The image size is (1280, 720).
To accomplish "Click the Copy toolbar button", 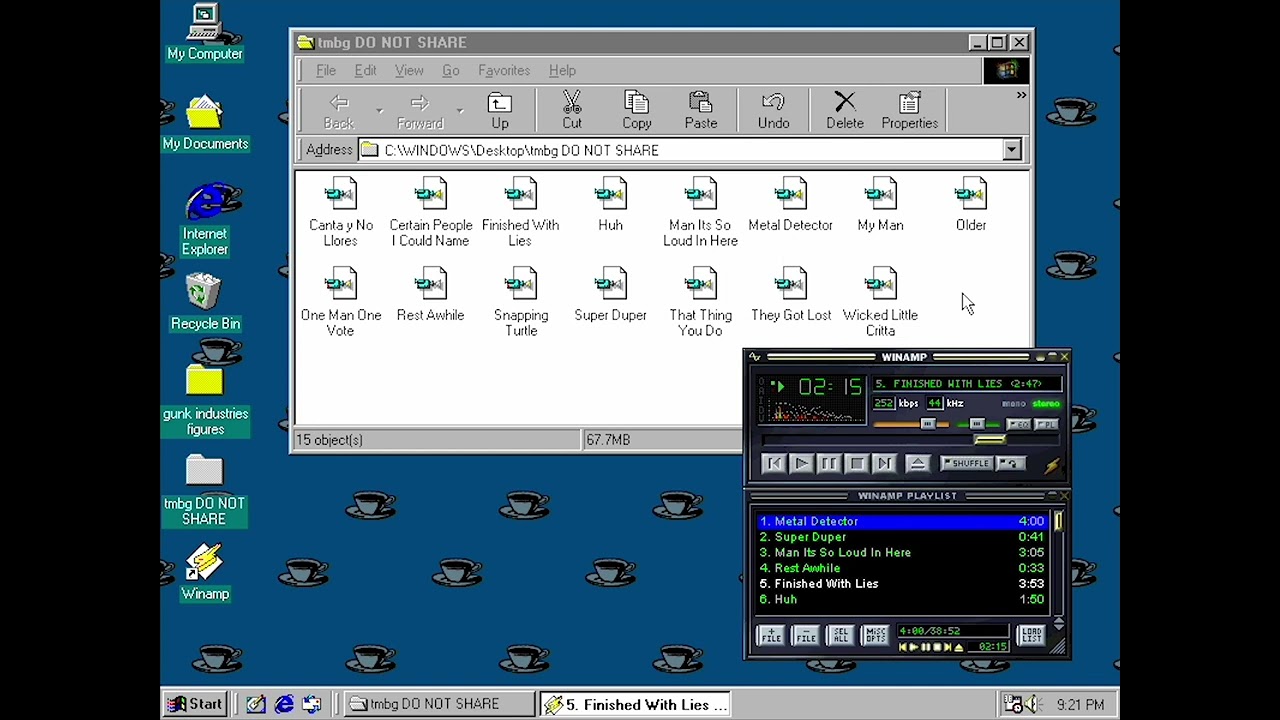I will coord(637,111).
